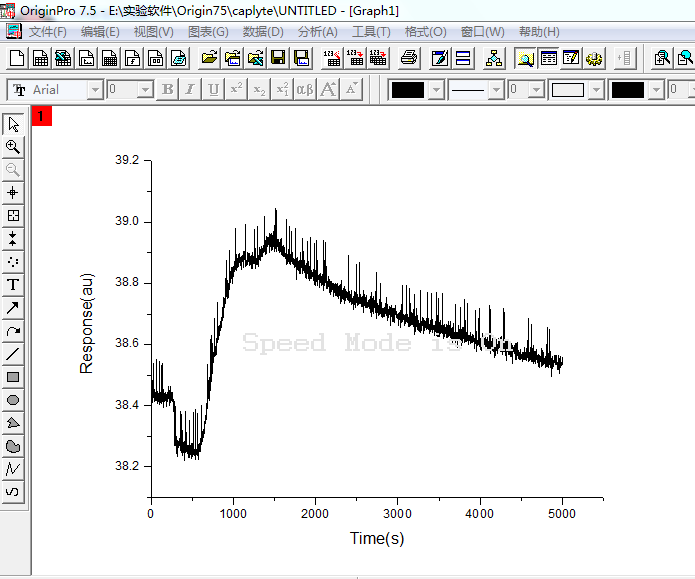Open the 数据(D) menu
Image resolution: width=695 pixels, height=579 pixels.
tap(263, 32)
